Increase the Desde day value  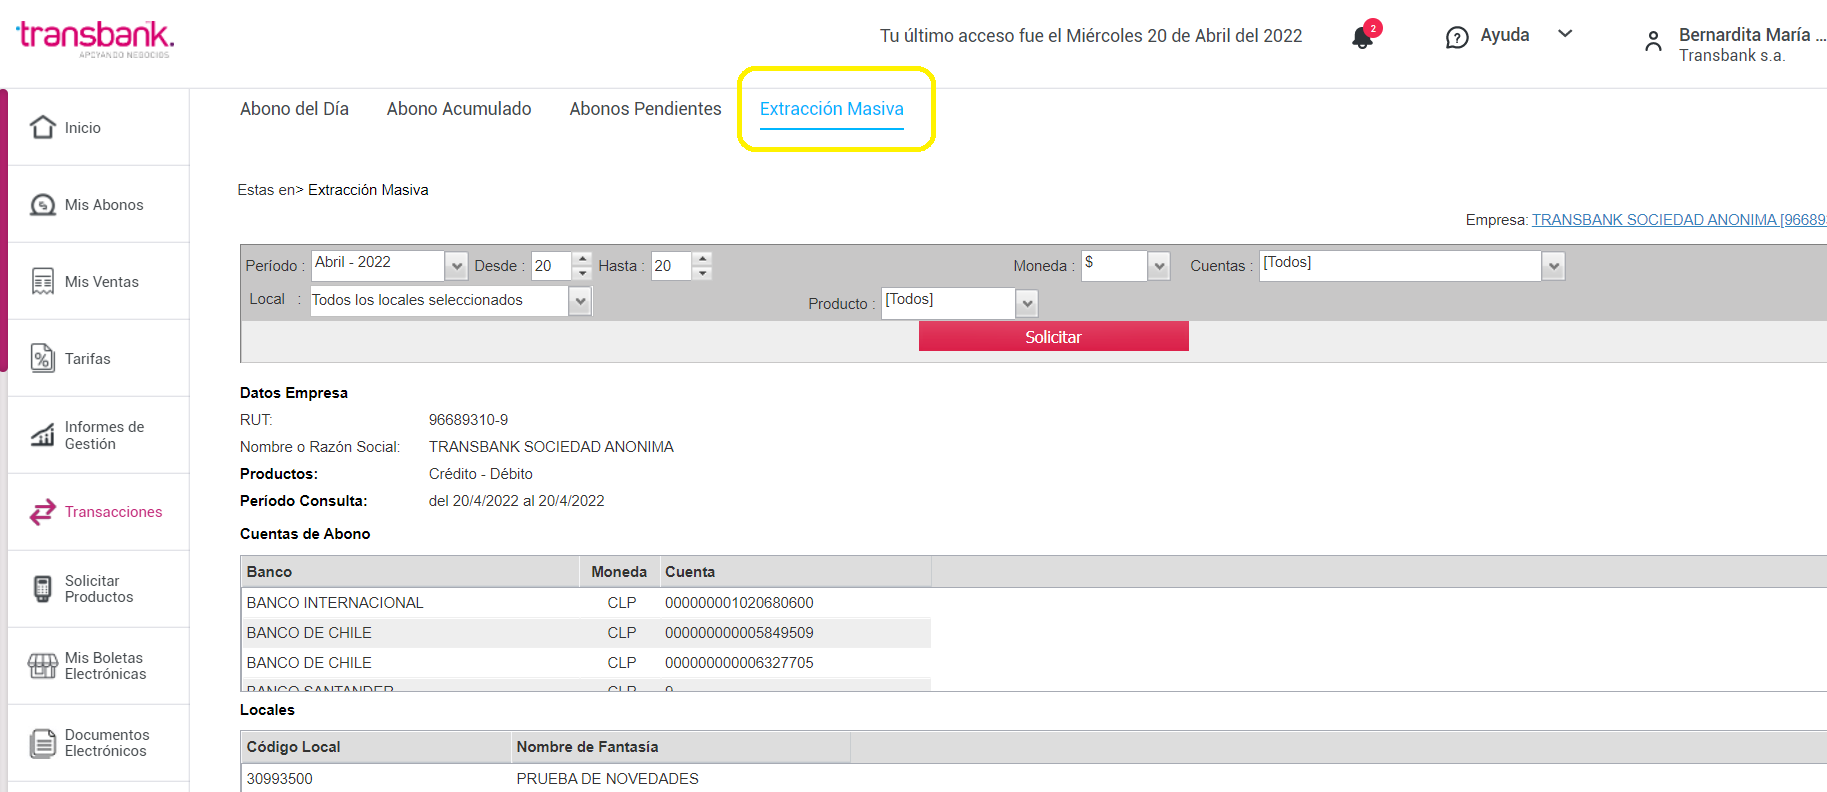click(x=582, y=259)
